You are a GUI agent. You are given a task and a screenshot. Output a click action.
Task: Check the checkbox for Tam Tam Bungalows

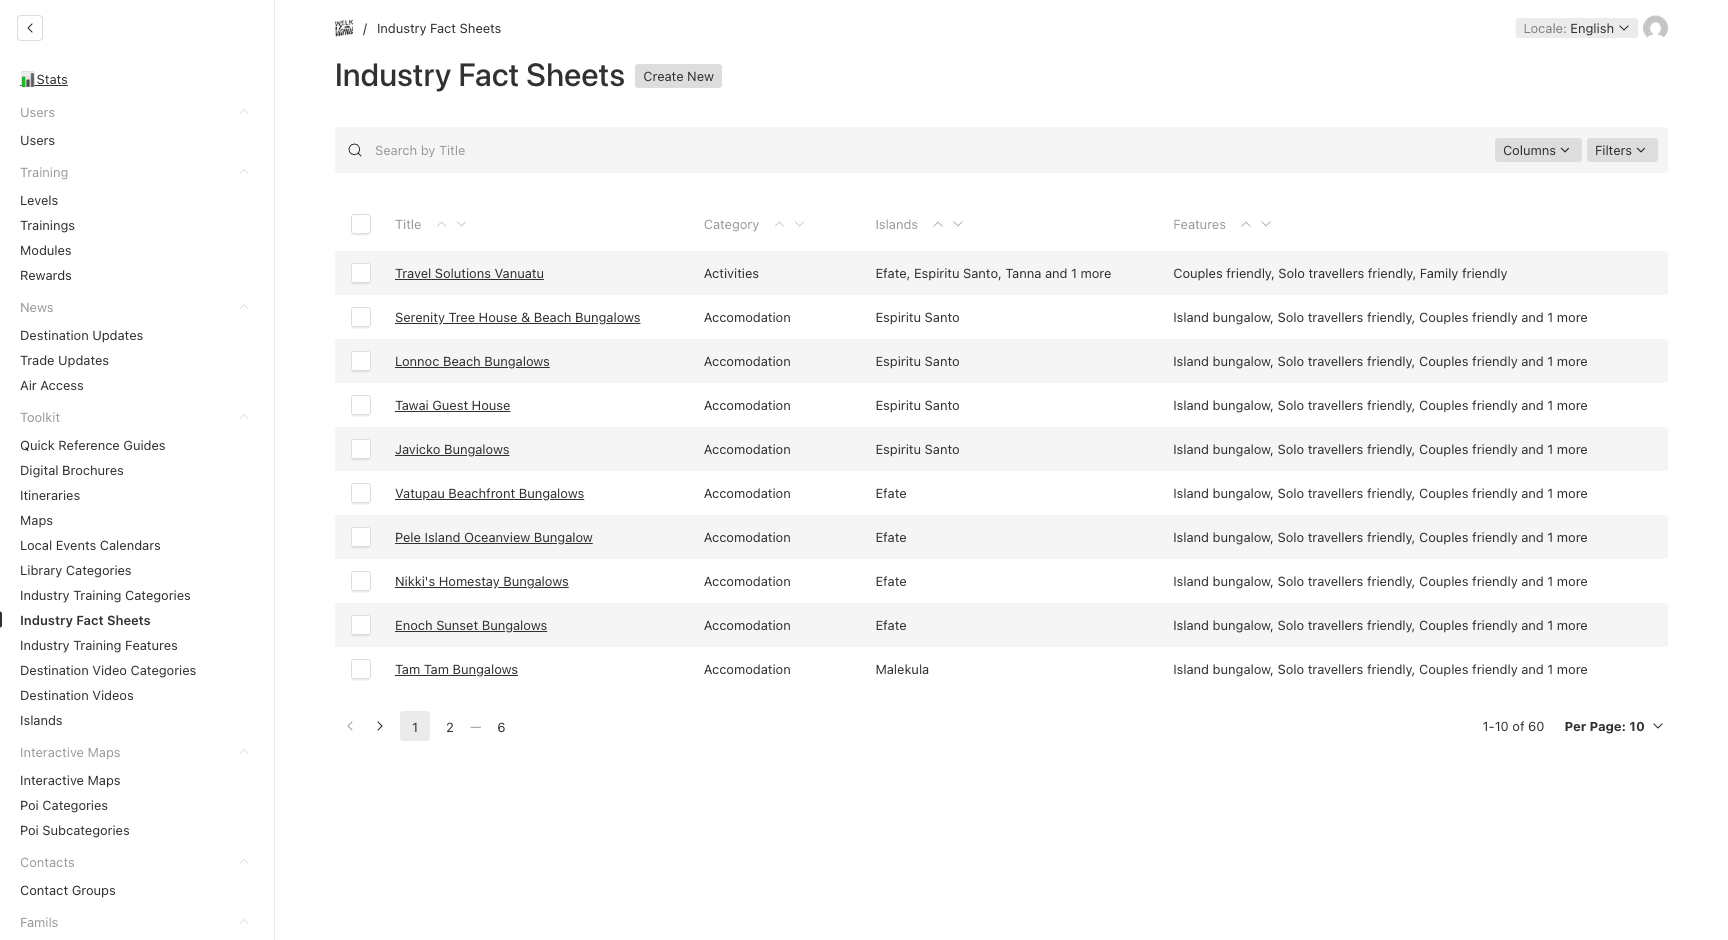(x=361, y=669)
